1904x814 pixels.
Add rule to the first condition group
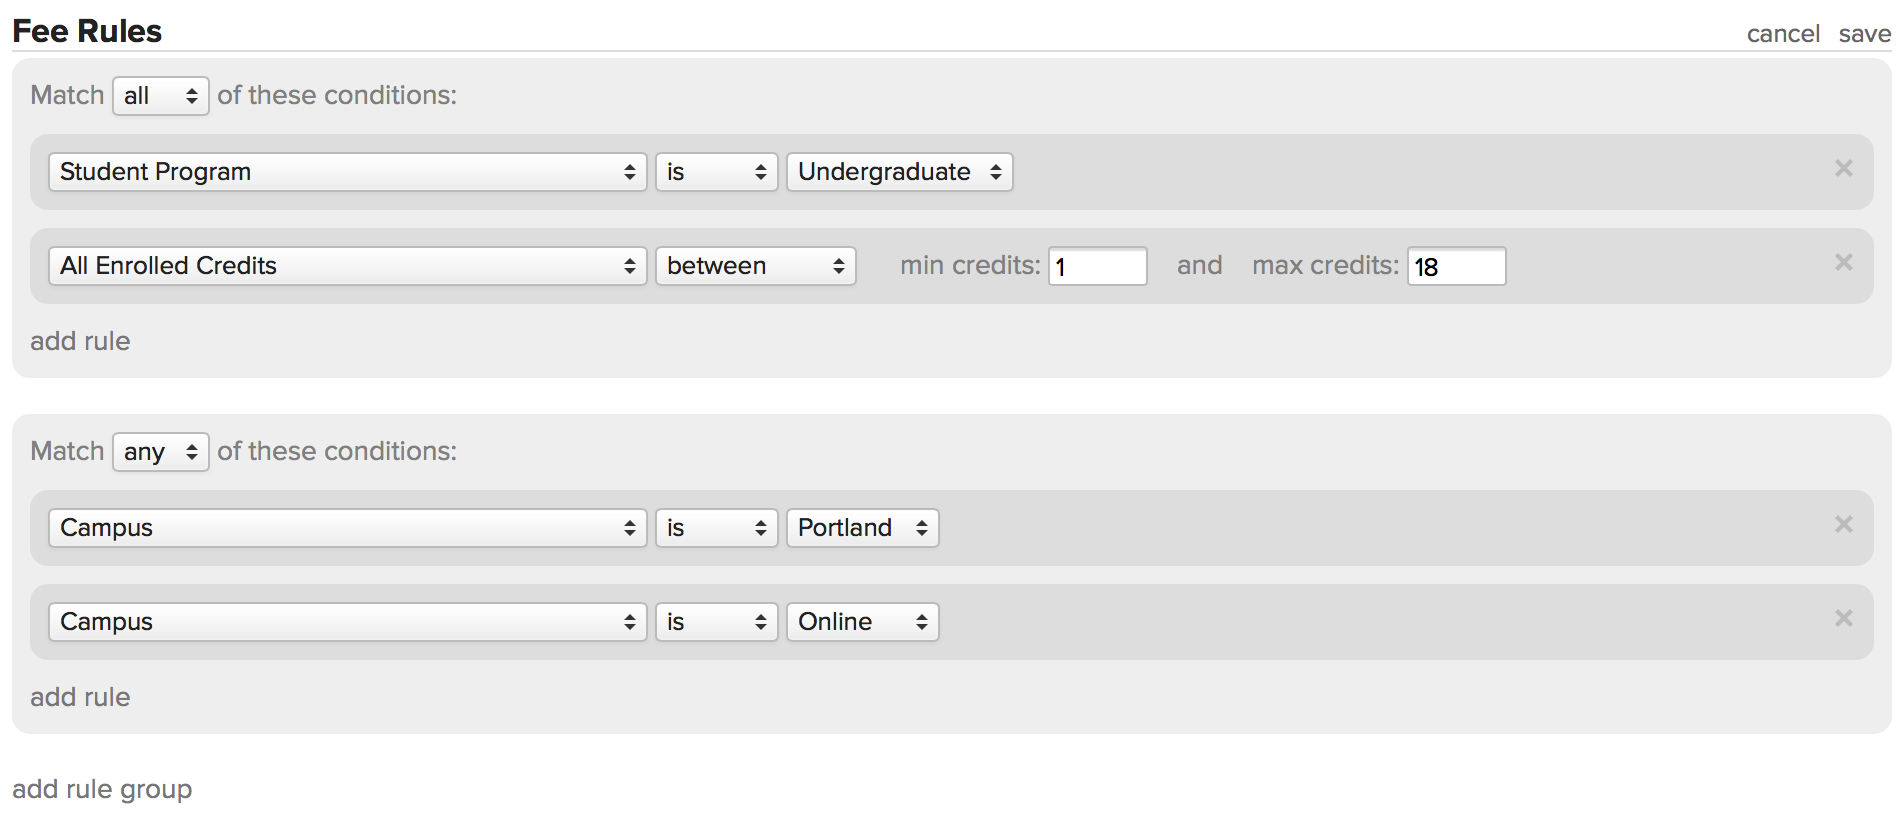click(80, 341)
